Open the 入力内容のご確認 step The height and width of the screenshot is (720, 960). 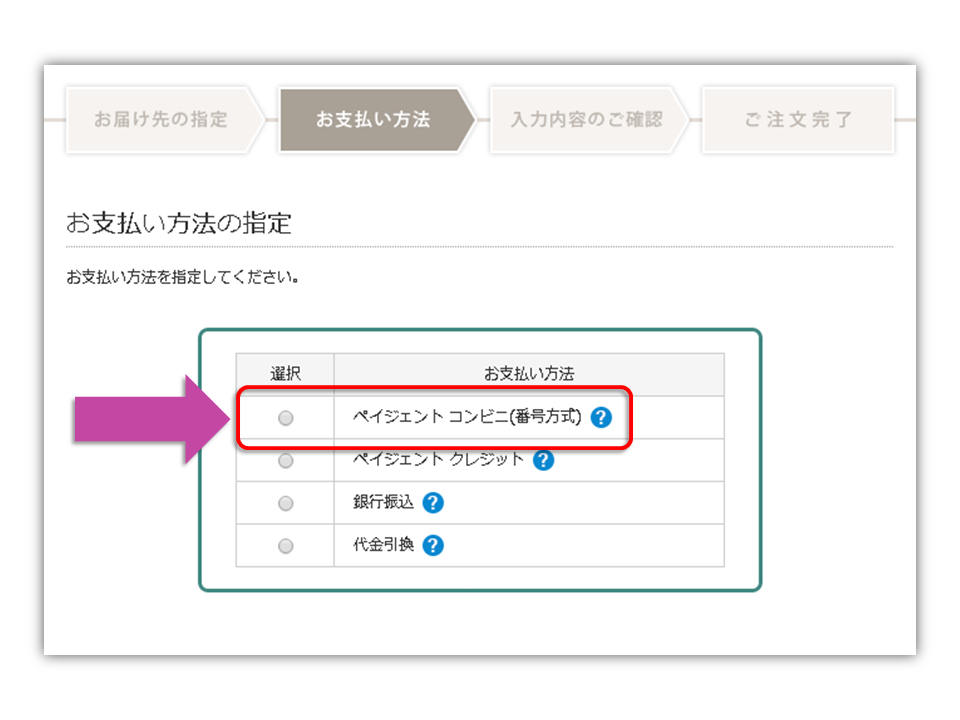(x=588, y=119)
